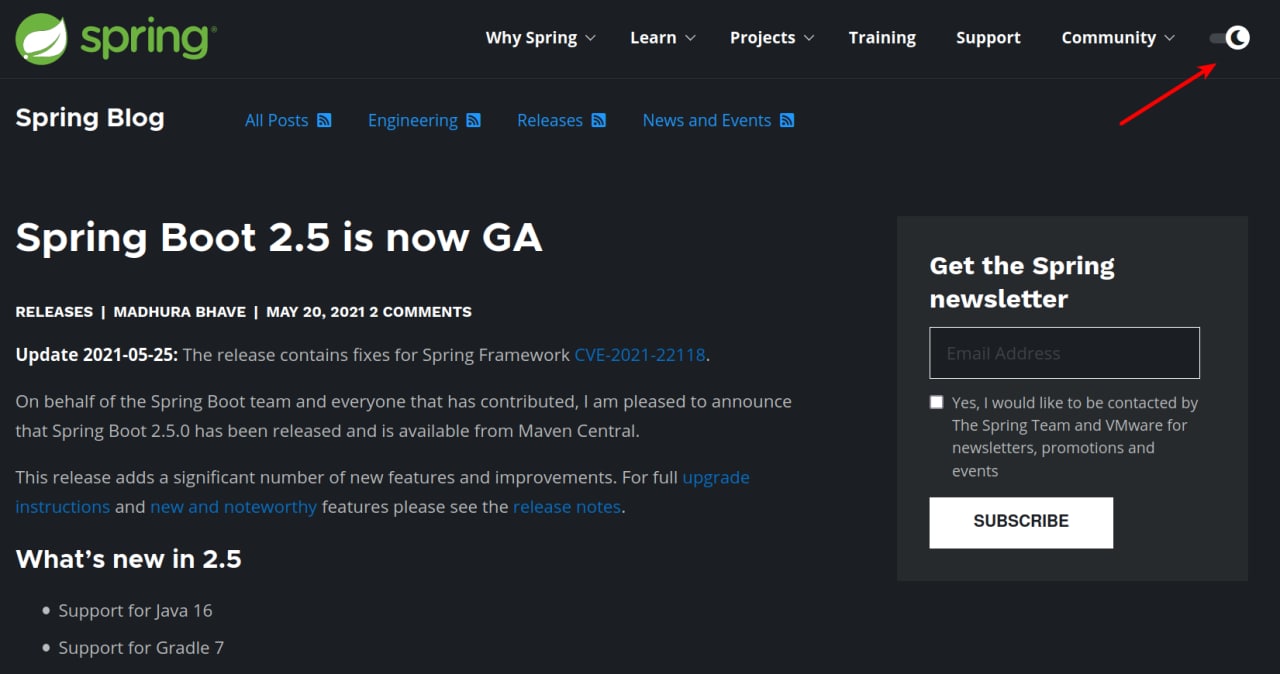Open the CVE-2021-22118 link

click(x=640, y=355)
